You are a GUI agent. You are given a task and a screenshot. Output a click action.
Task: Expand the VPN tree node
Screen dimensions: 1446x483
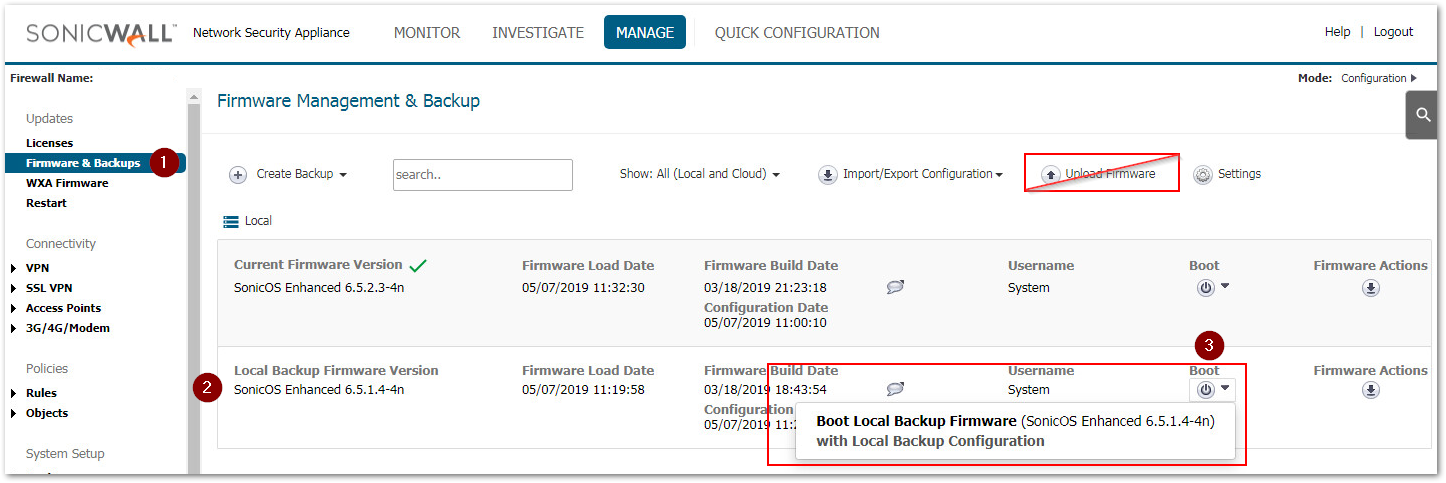pyautogui.click(x=14, y=268)
